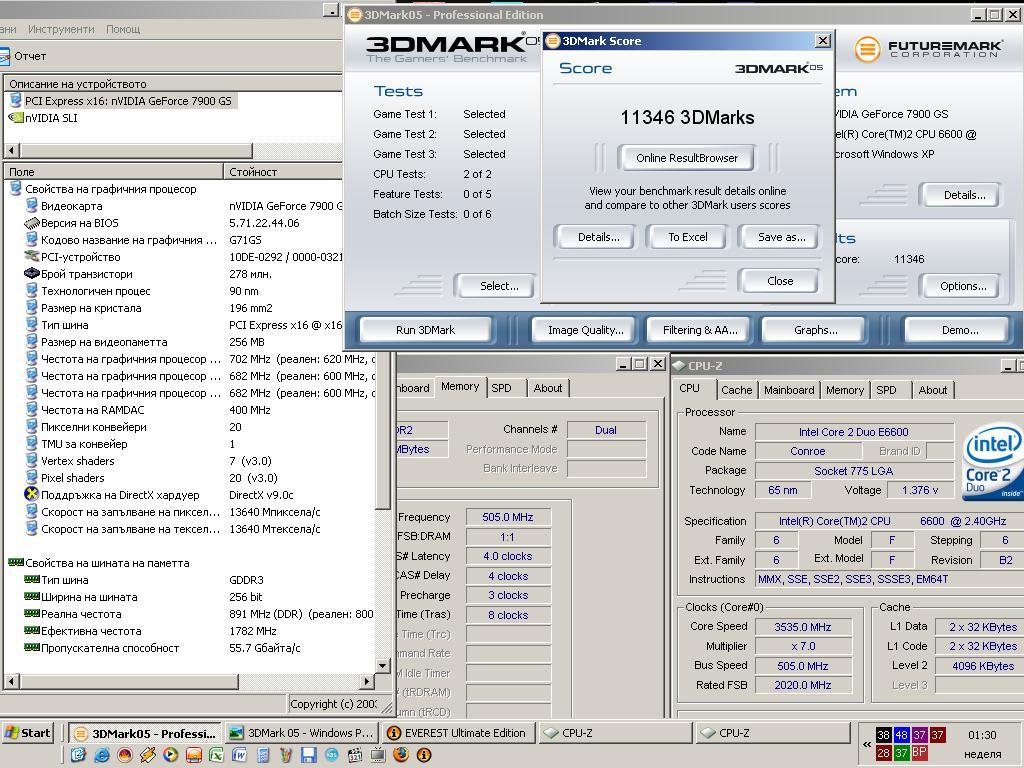Viewport: 1024px width, 768px height.
Task: Click the Поле column header in EVEREST
Action: coord(114,172)
